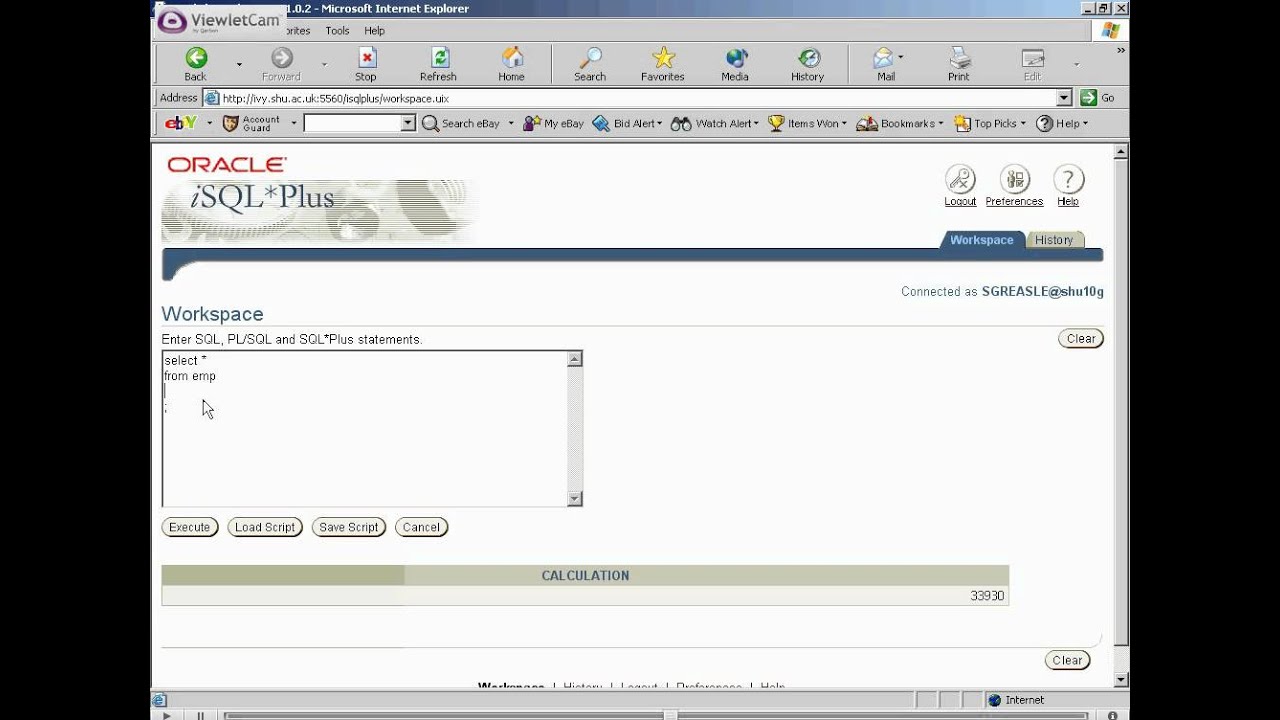Click the Items Won trophy item
The height and width of the screenshot is (720, 1280).
pyautogui.click(x=807, y=123)
